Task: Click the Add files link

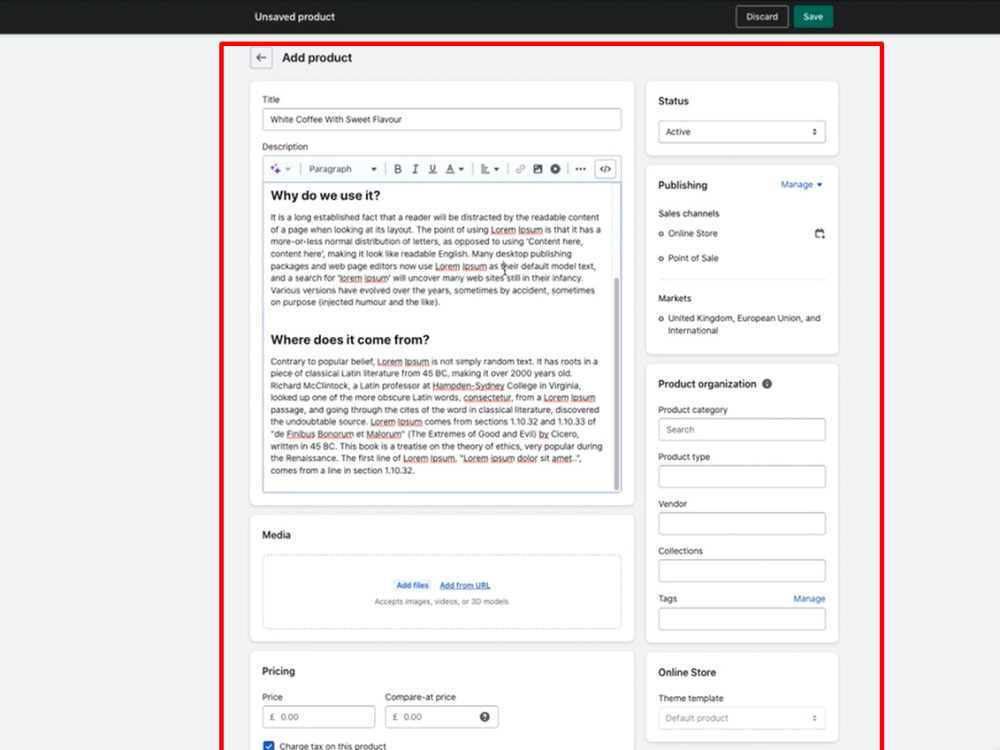Action: coord(413,585)
